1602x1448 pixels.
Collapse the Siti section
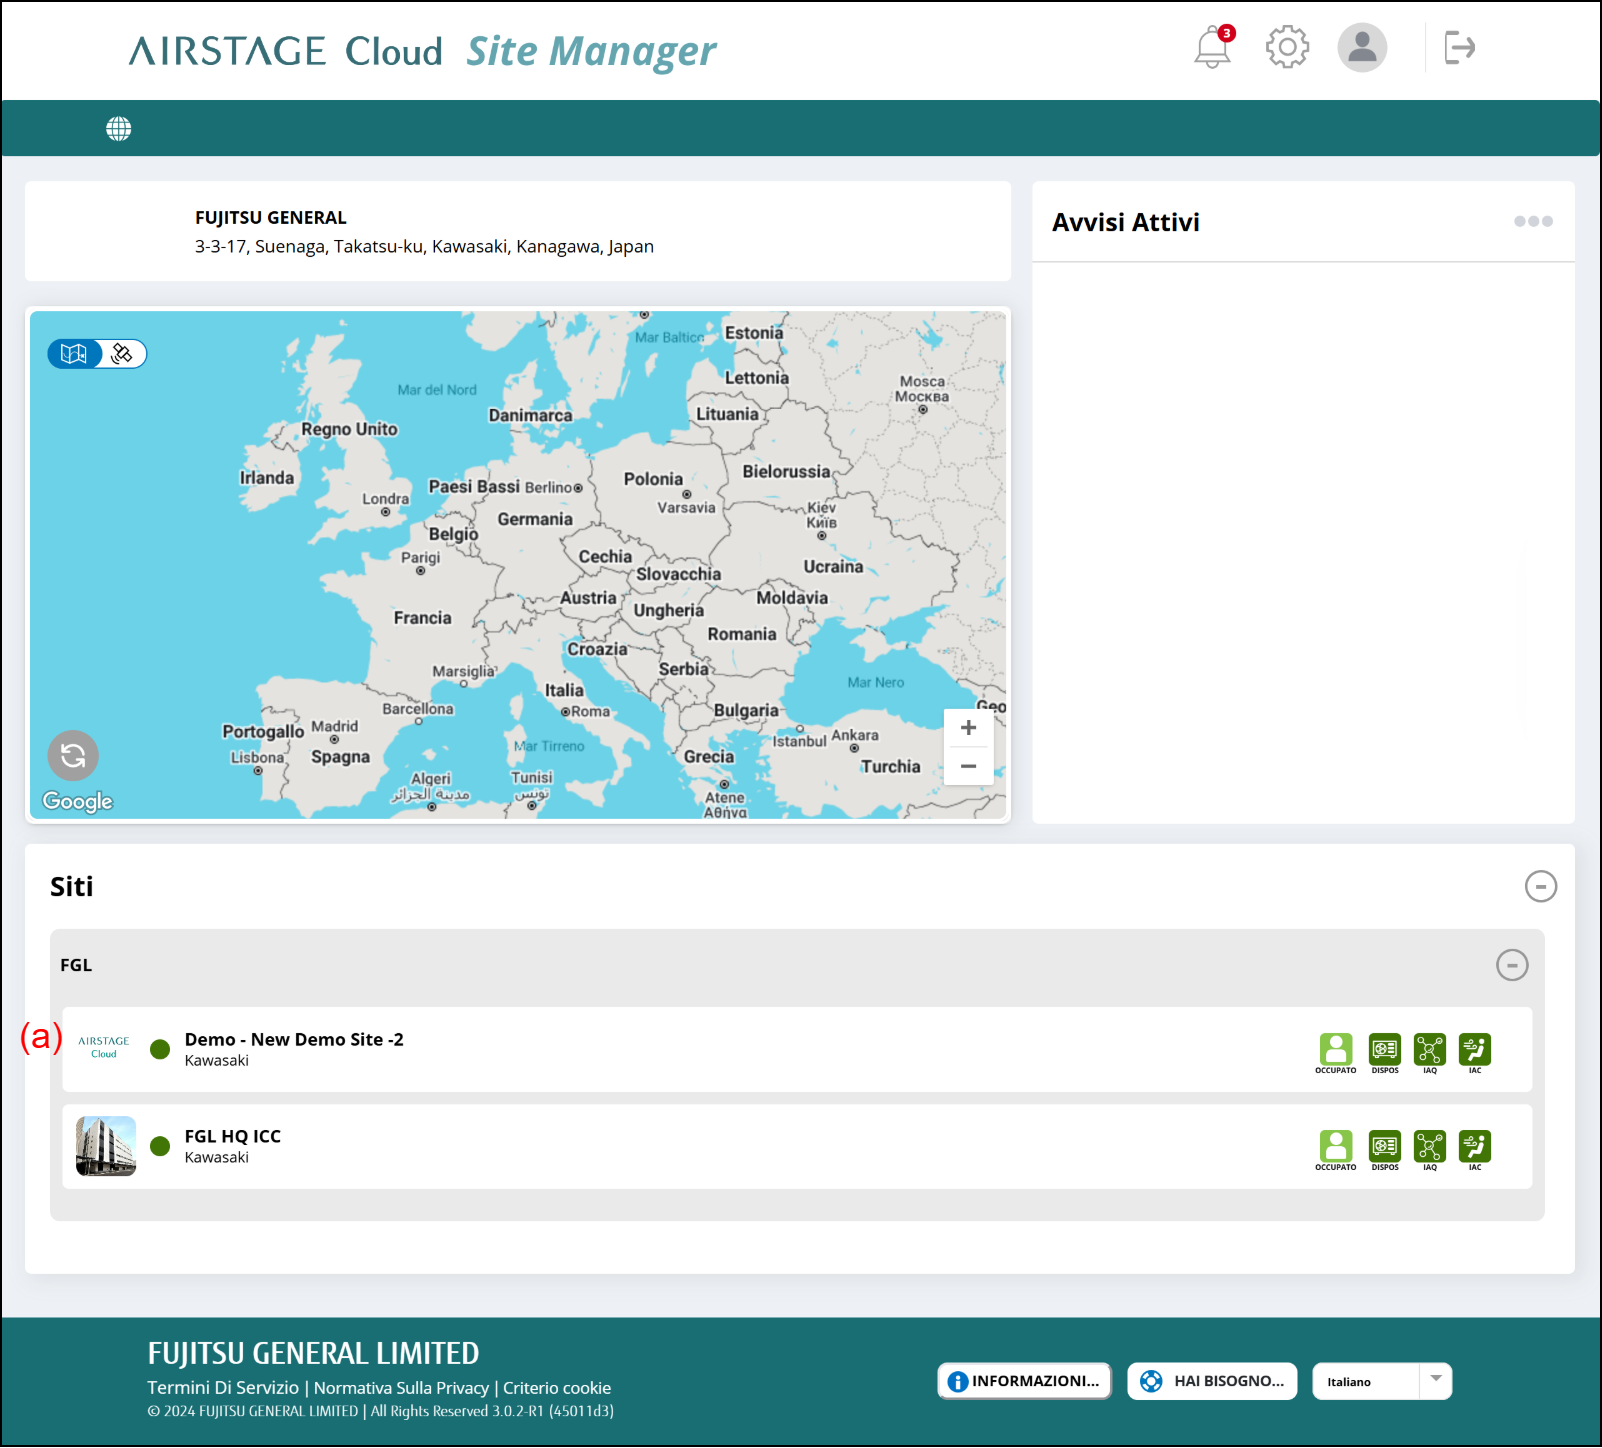(x=1540, y=886)
